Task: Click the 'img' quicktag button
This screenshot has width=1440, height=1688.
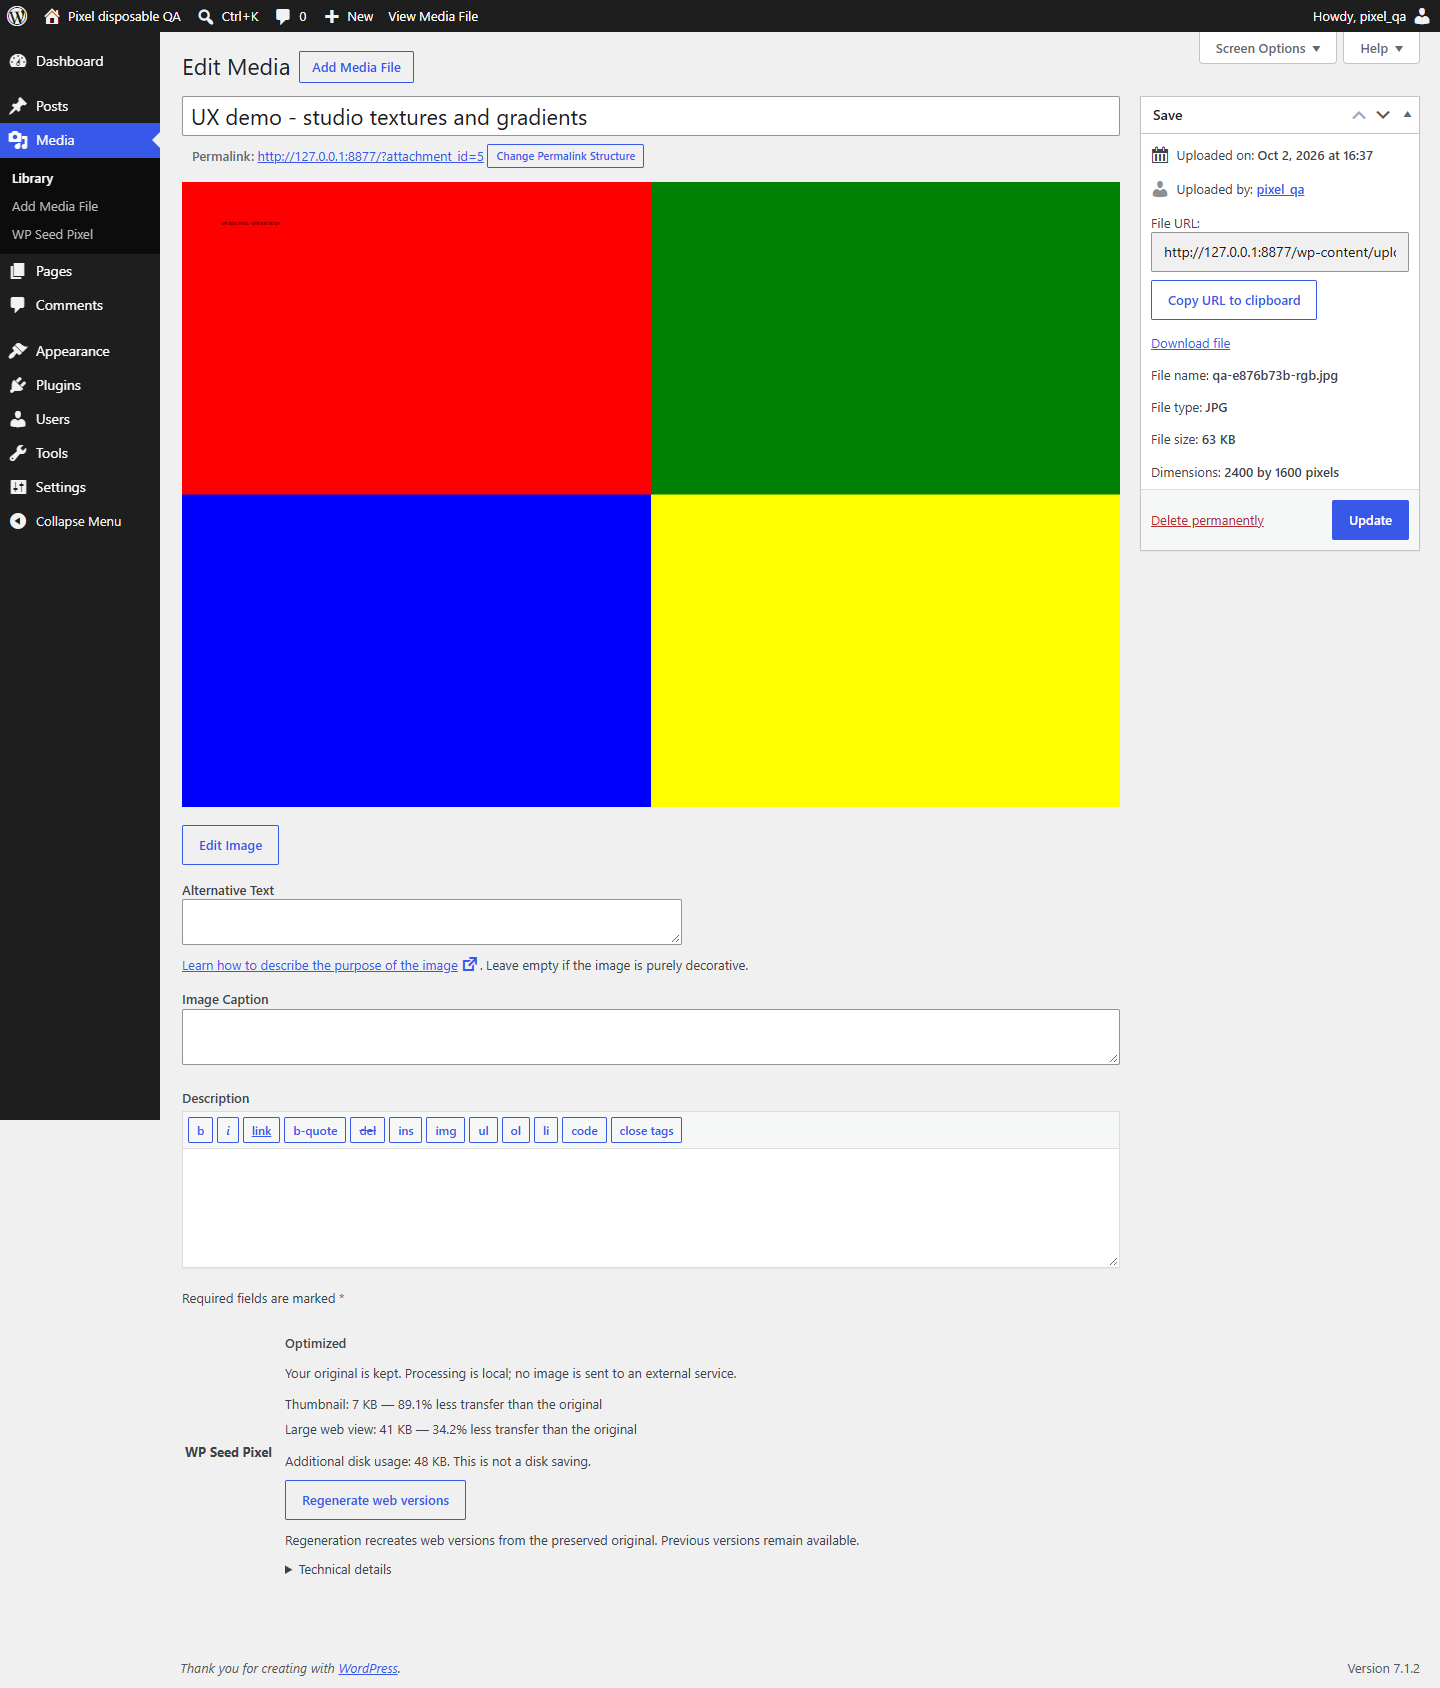Action: 445,1130
